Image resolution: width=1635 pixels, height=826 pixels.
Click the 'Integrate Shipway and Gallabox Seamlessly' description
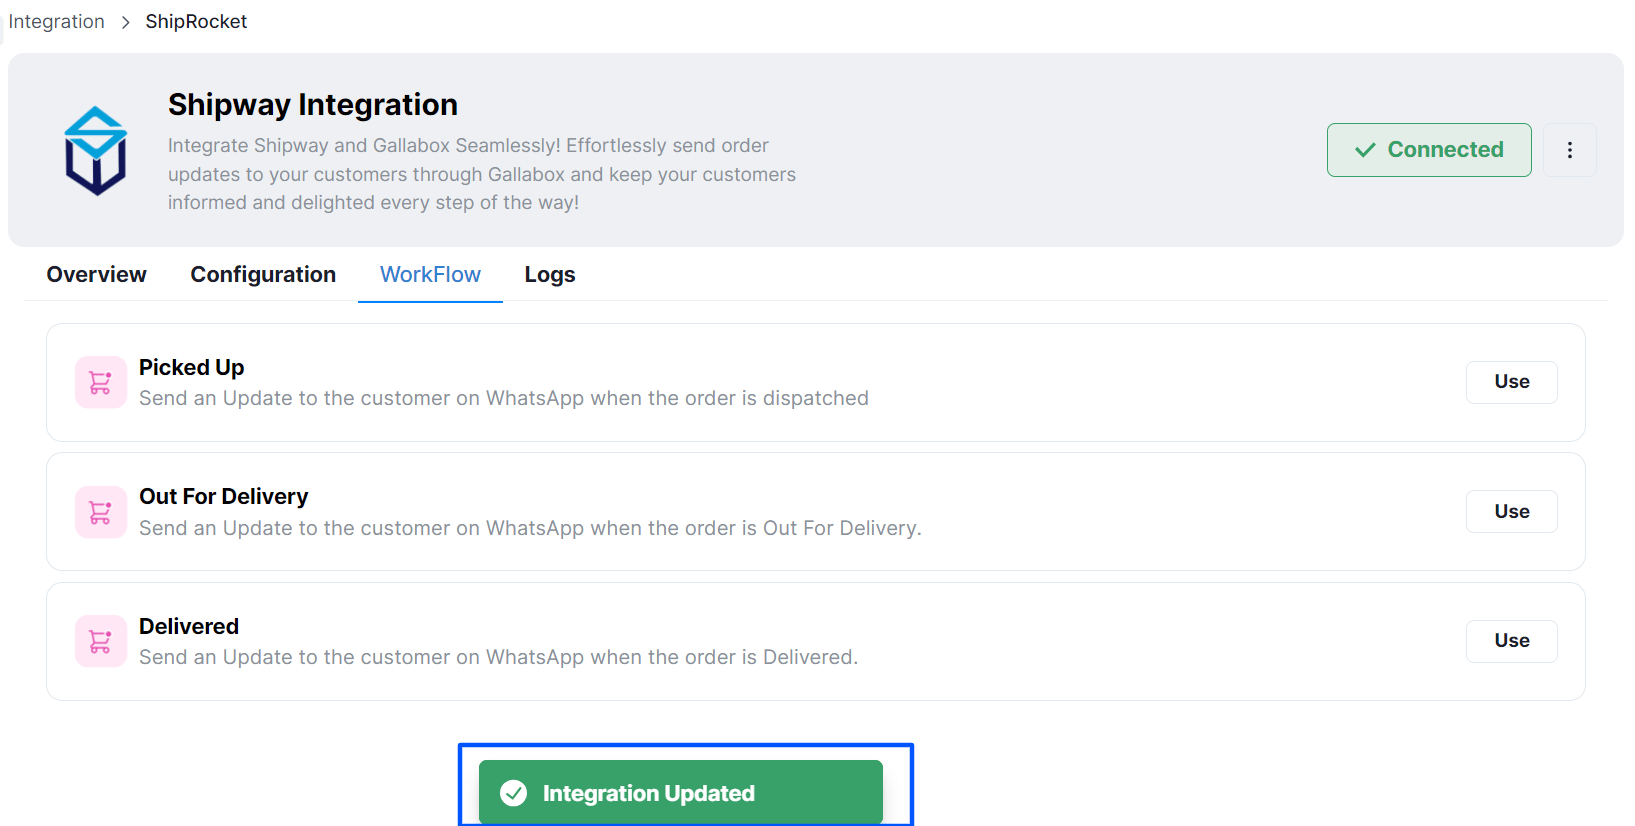click(x=482, y=174)
